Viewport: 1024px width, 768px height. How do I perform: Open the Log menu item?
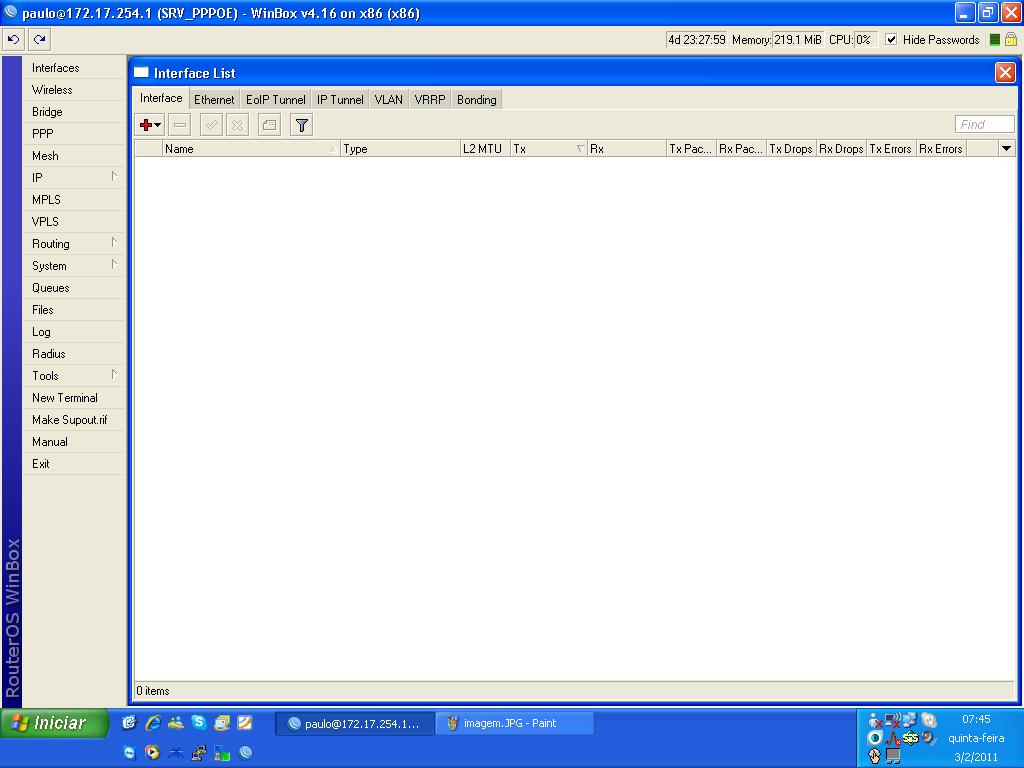(x=74, y=332)
